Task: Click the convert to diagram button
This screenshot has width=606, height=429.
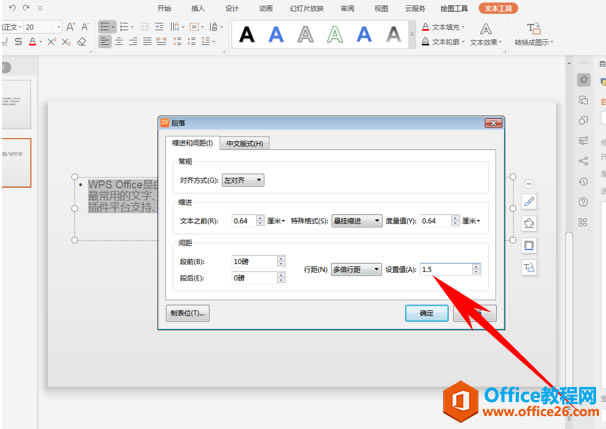Action: pos(534,35)
